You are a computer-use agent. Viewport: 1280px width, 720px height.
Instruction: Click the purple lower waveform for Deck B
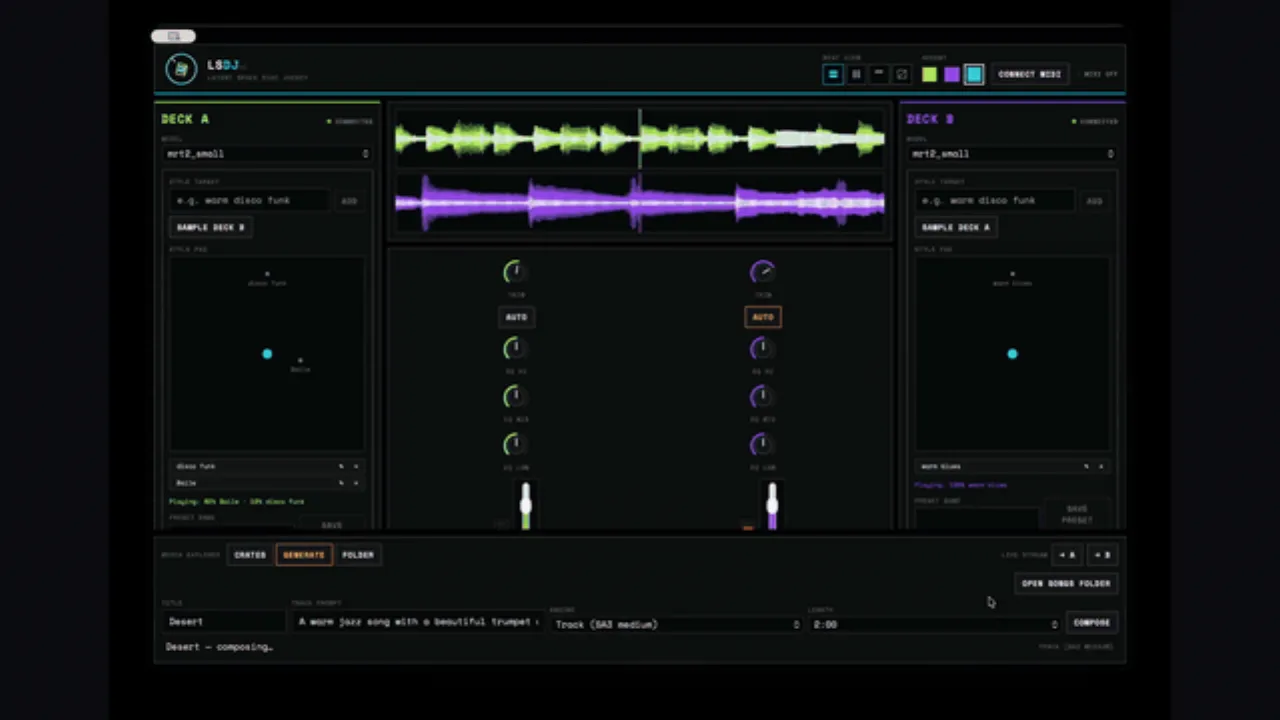point(640,204)
